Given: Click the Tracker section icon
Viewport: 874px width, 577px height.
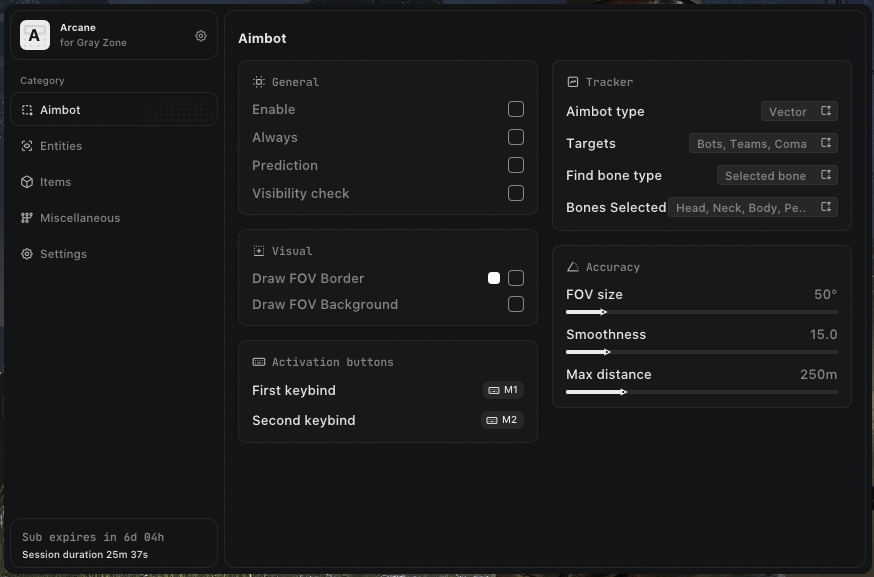Looking at the screenshot, I should click(573, 82).
